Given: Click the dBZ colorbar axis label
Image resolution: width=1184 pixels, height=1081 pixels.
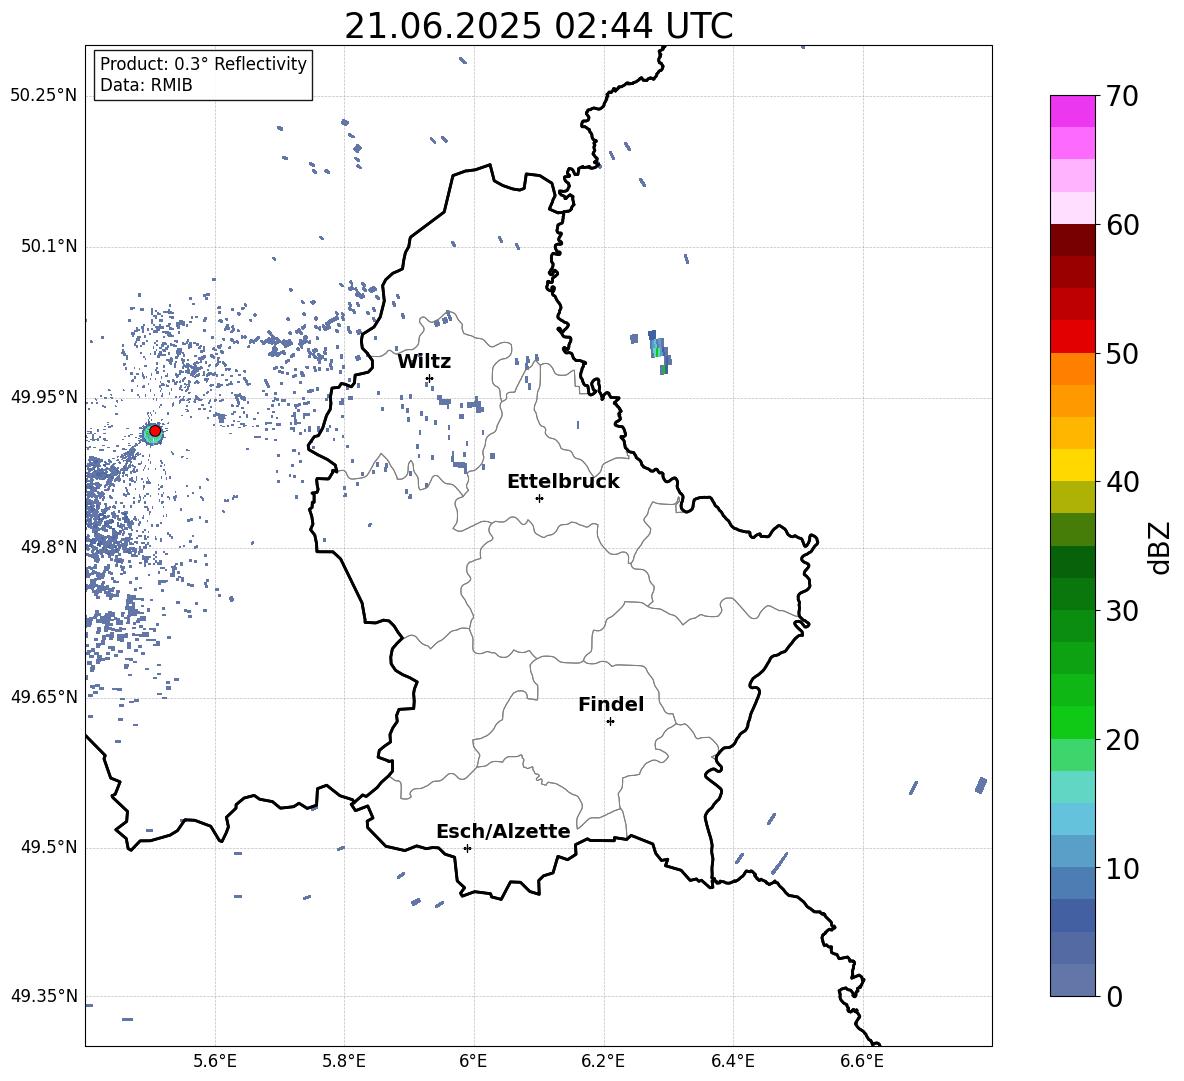Looking at the screenshot, I should click(x=1161, y=547).
